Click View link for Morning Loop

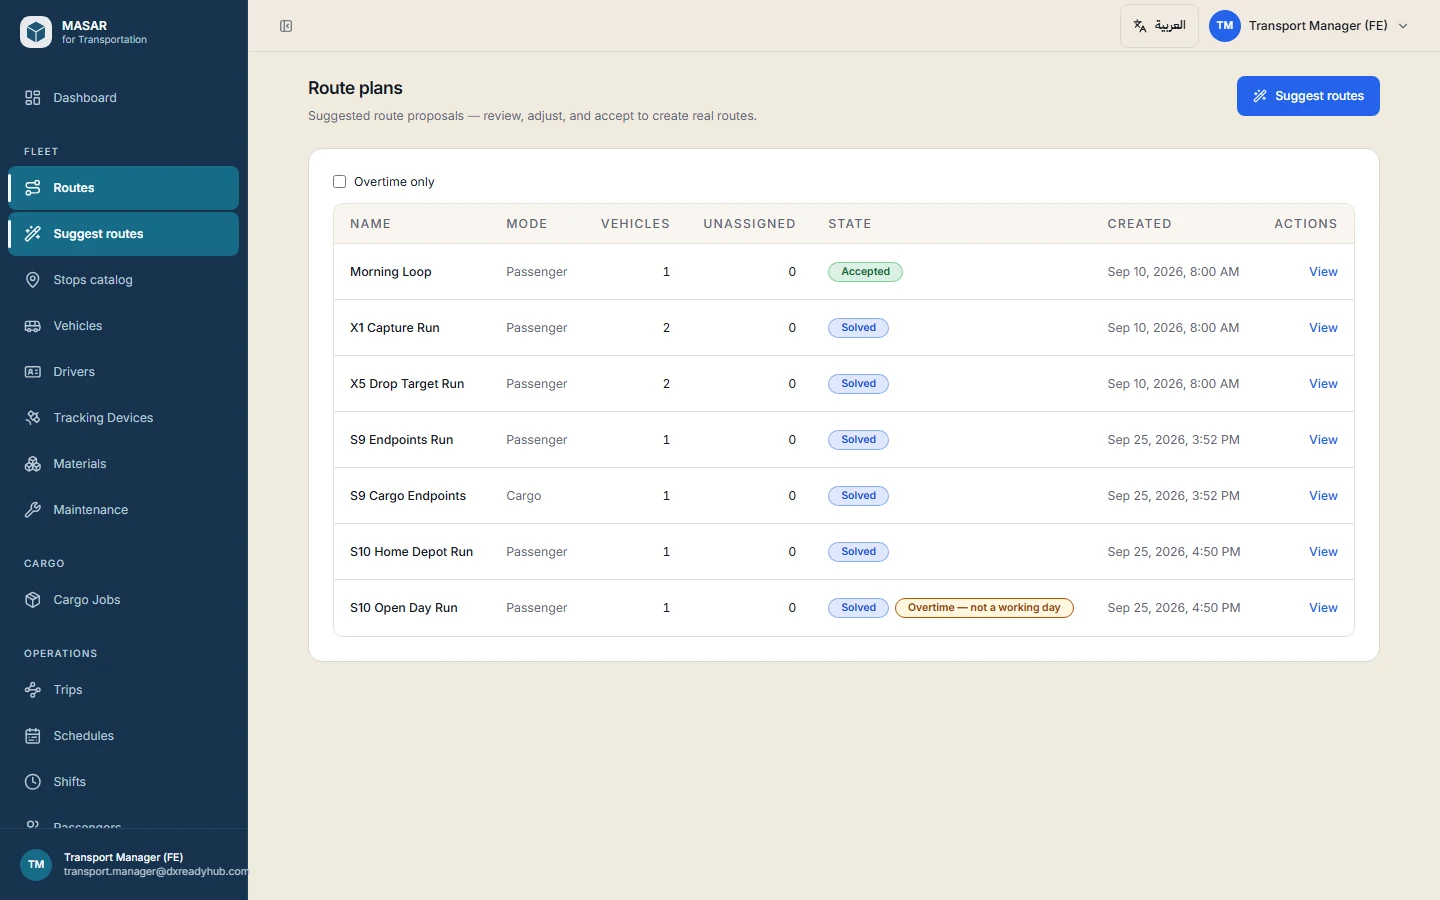coord(1323,272)
